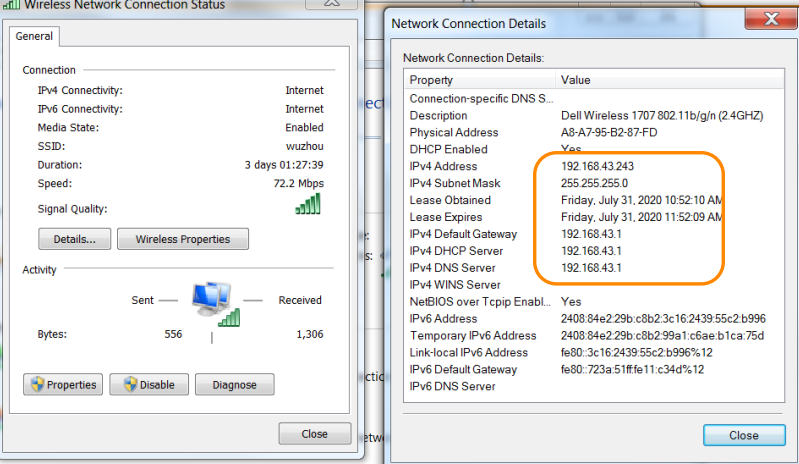This screenshot has width=799, height=464.
Task: Select the General tab
Action: (x=35, y=36)
